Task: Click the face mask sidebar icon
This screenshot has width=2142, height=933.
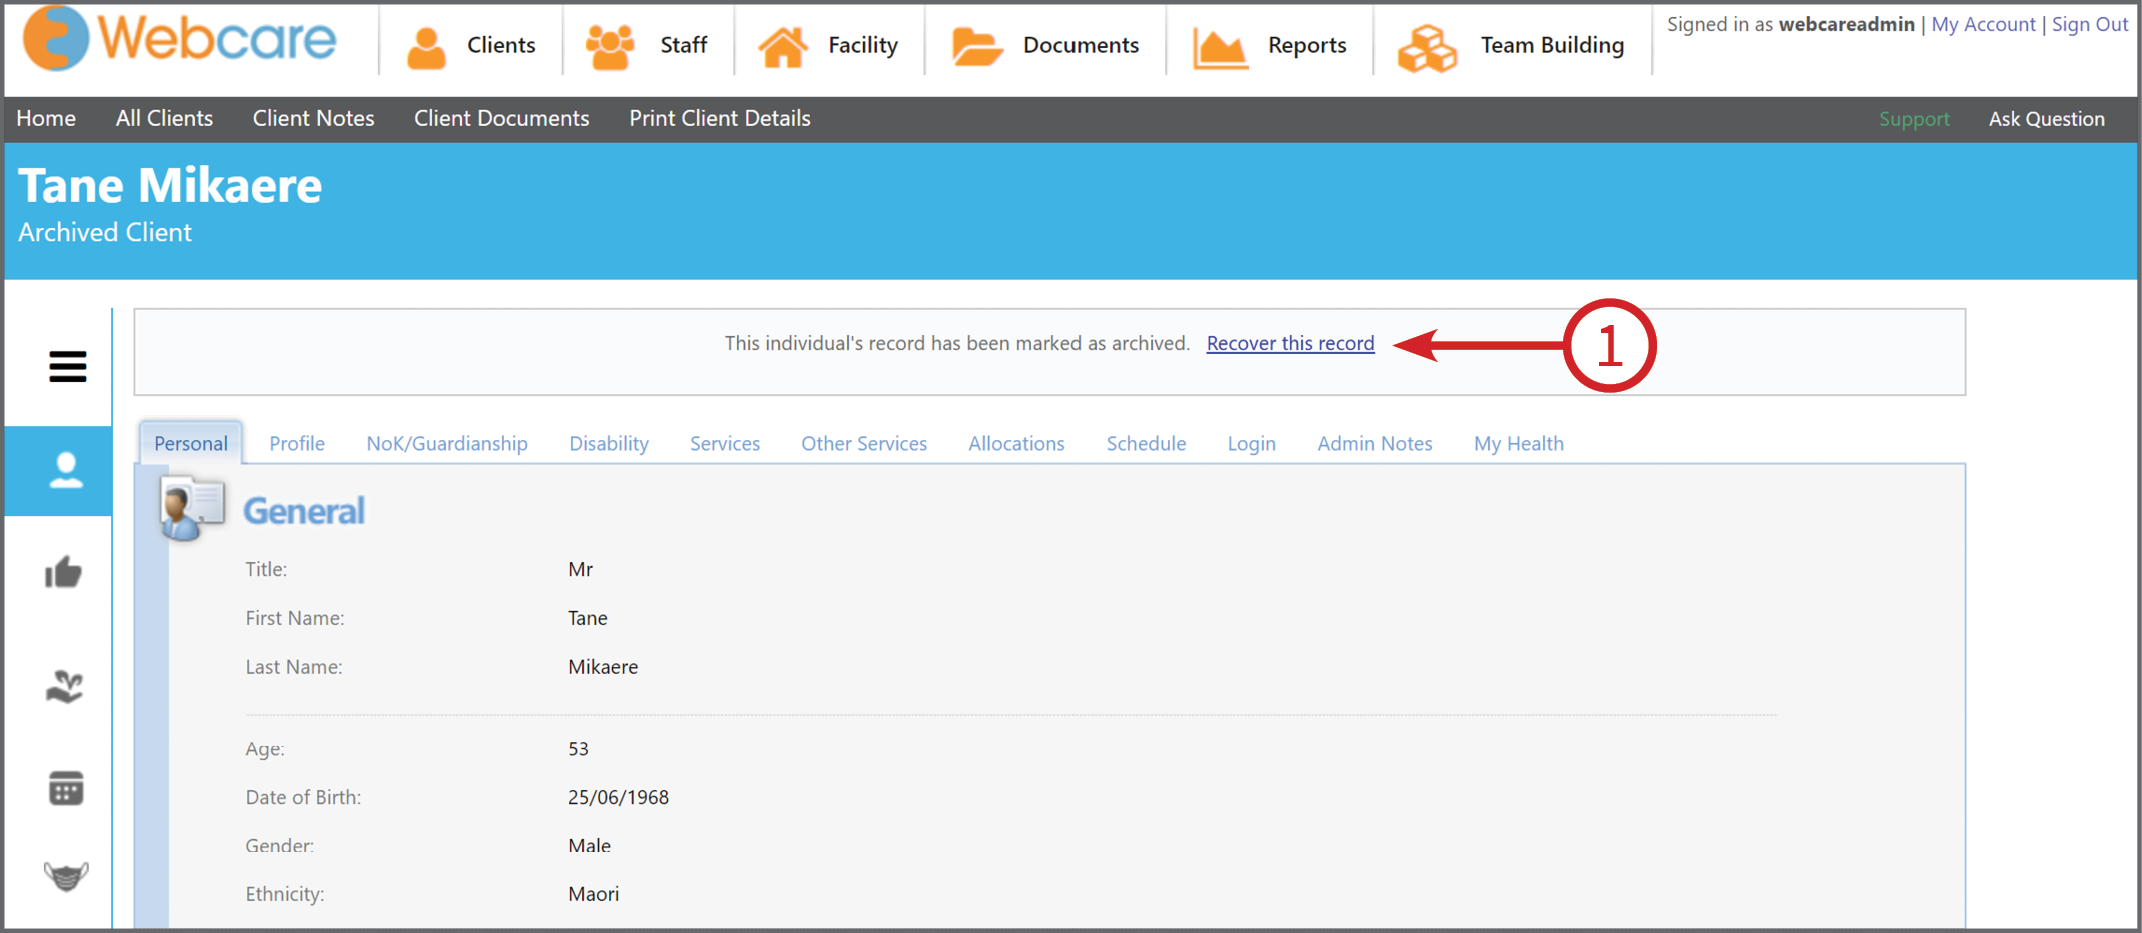Action: tap(66, 876)
